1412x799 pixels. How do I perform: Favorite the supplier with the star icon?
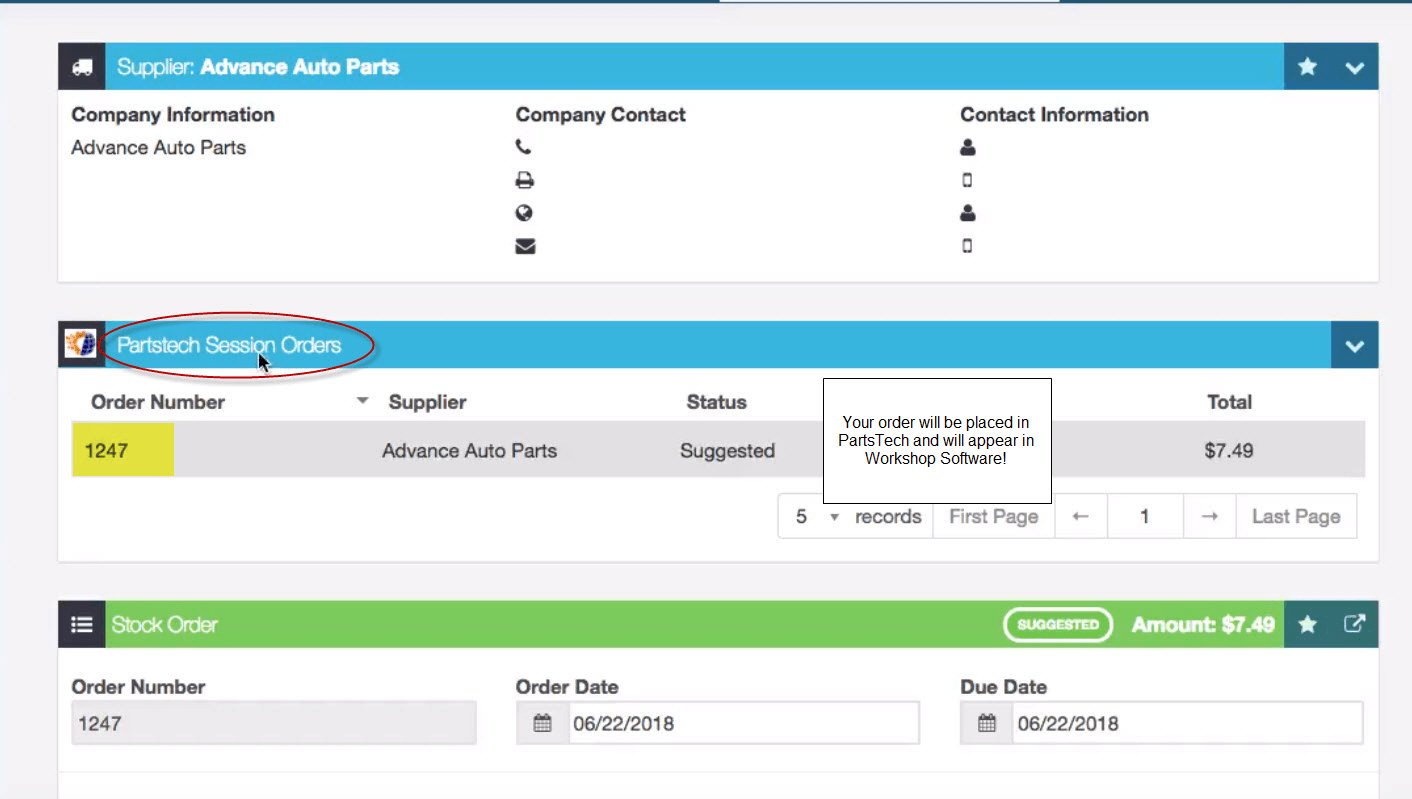coord(1307,67)
